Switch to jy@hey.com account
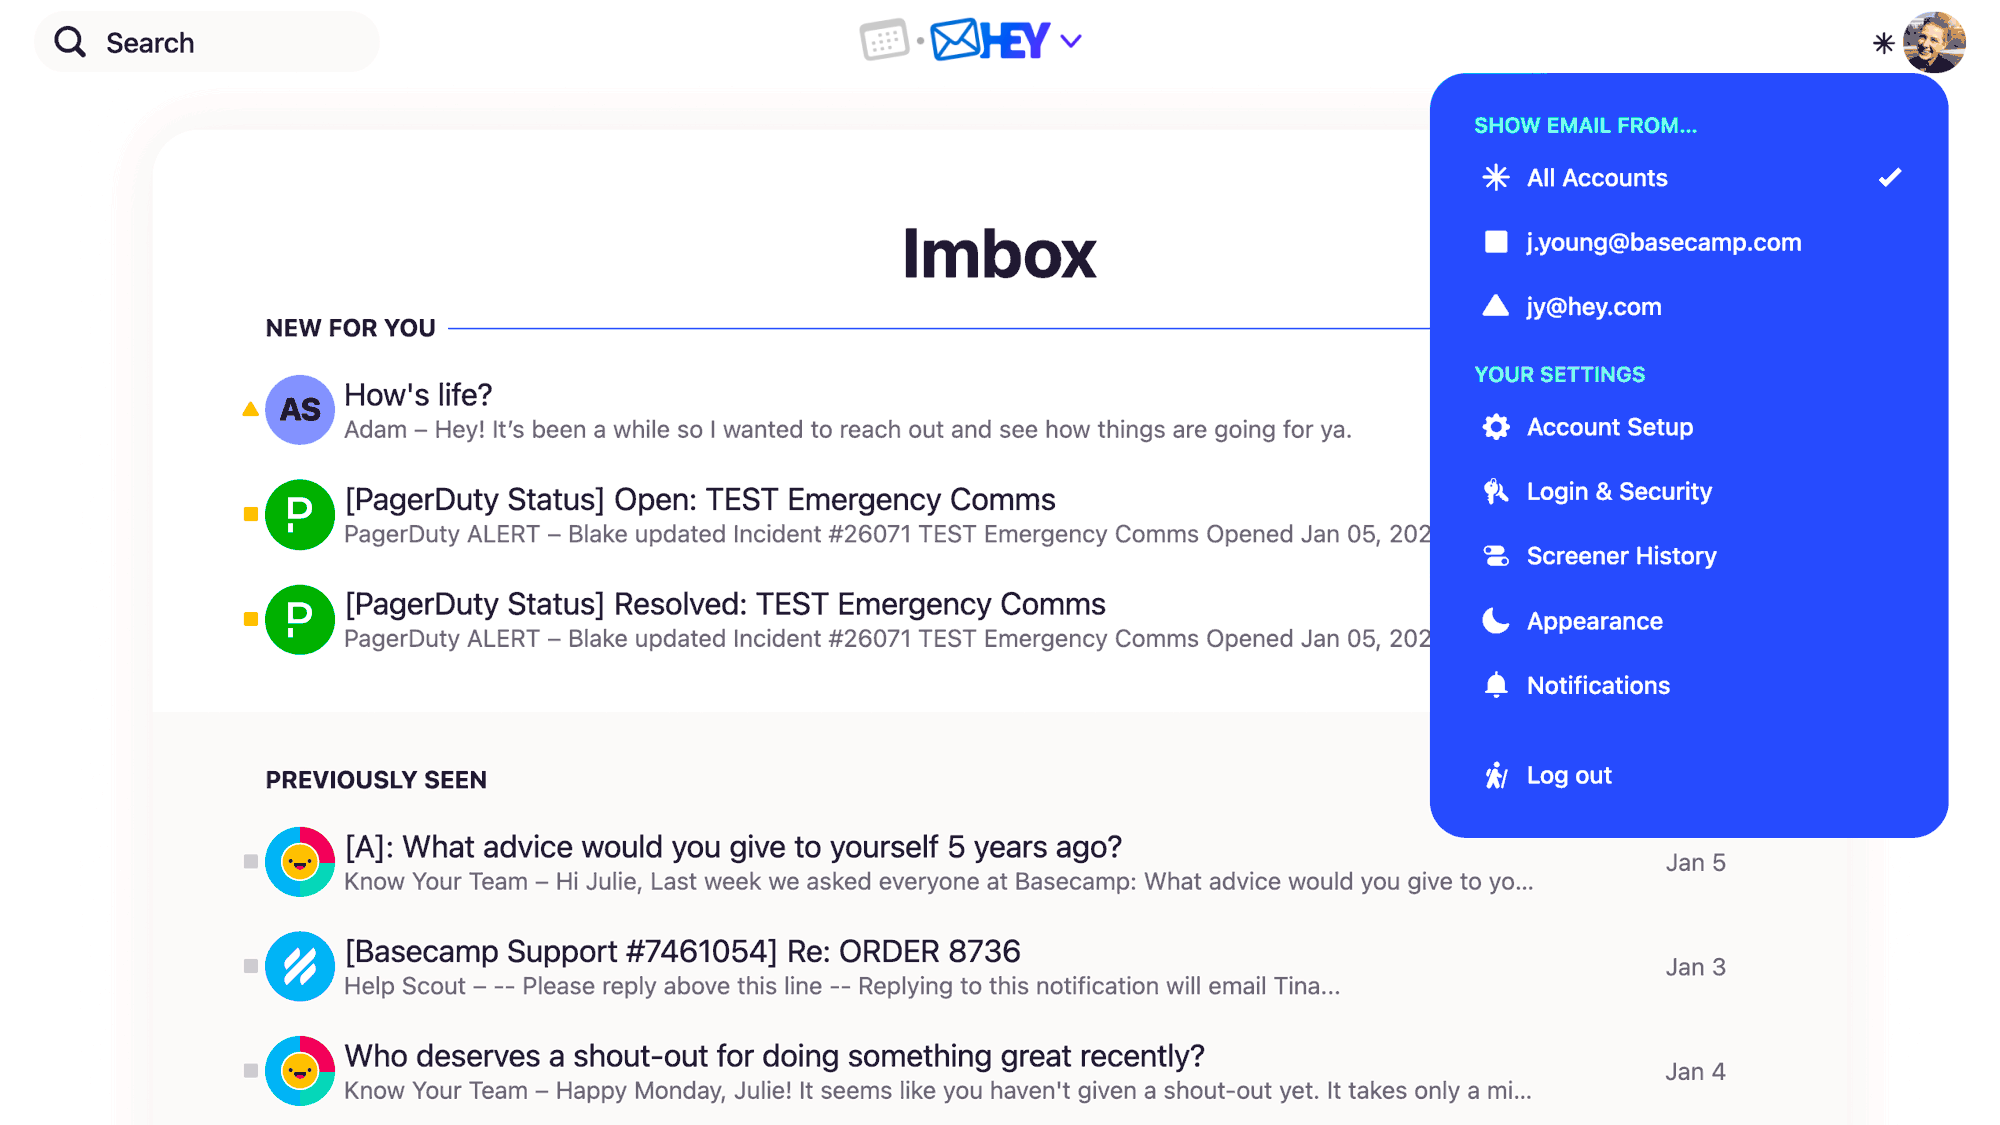The image size is (2000, 1125). [1593, 306]
